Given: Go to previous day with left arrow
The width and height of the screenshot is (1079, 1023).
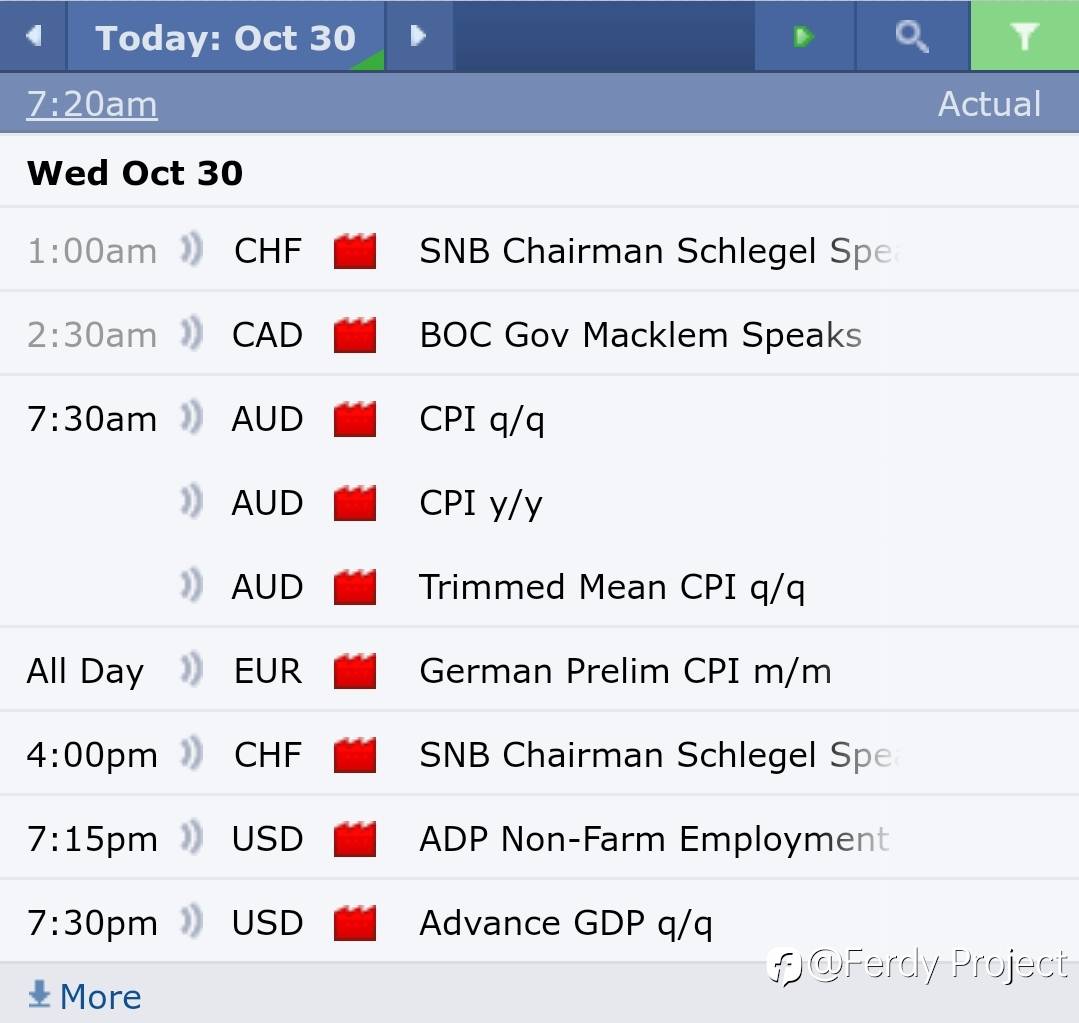Looking at the screenshot, I should point(33,36).
